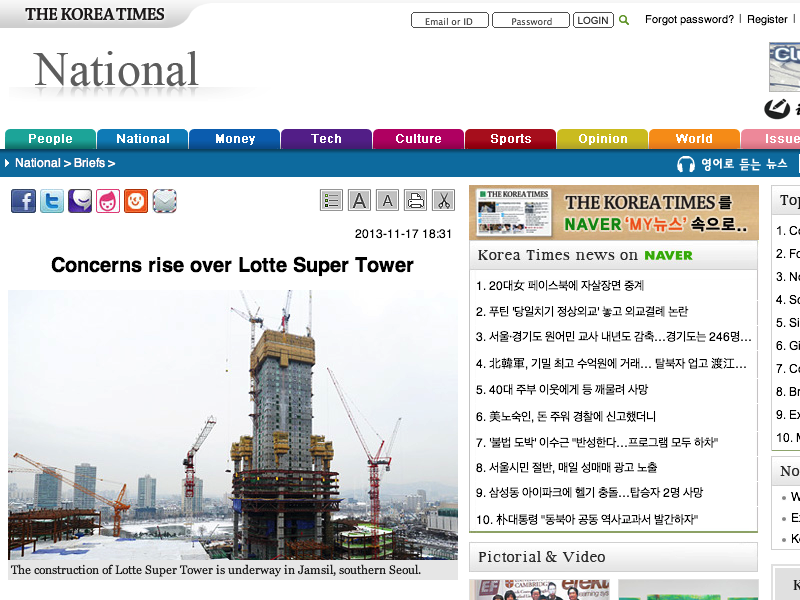Click the scissors scrap icon

(x=443, y=201)
